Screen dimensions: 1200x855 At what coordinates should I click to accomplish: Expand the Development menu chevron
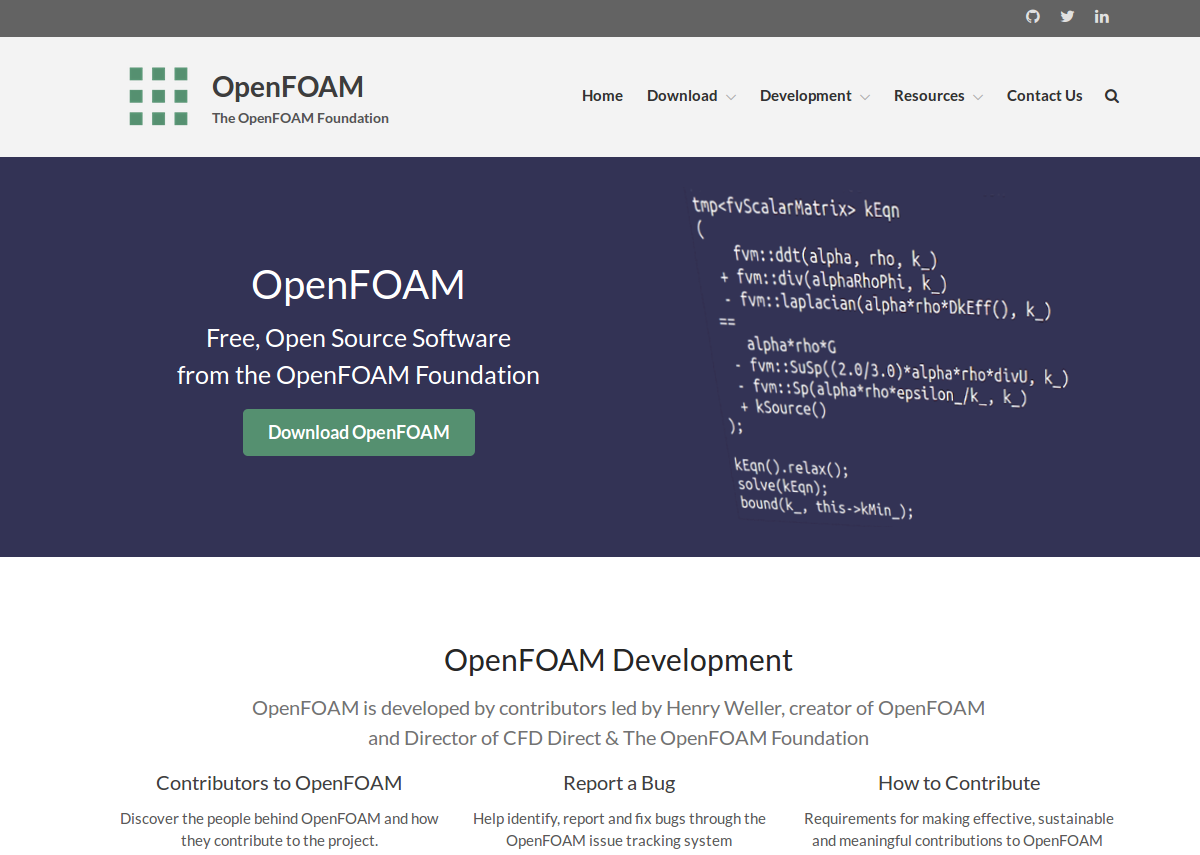tap(865, 97)
